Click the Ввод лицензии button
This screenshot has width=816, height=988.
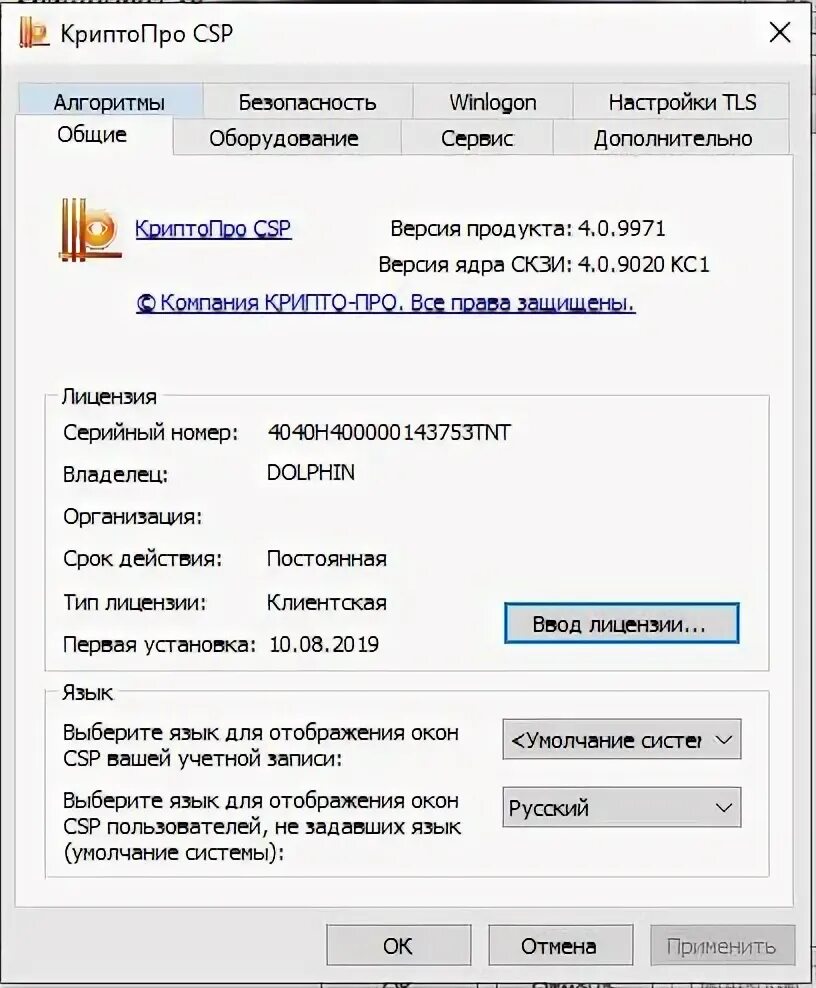click(621, 624)
